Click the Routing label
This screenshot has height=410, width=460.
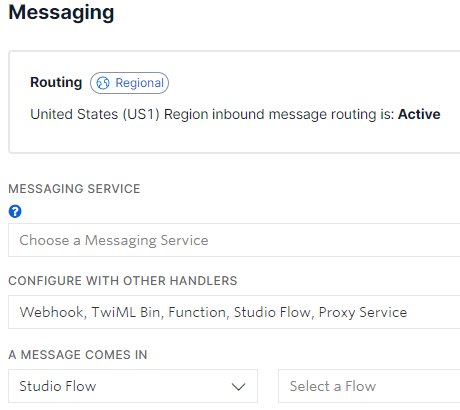[x=56, y=82]
